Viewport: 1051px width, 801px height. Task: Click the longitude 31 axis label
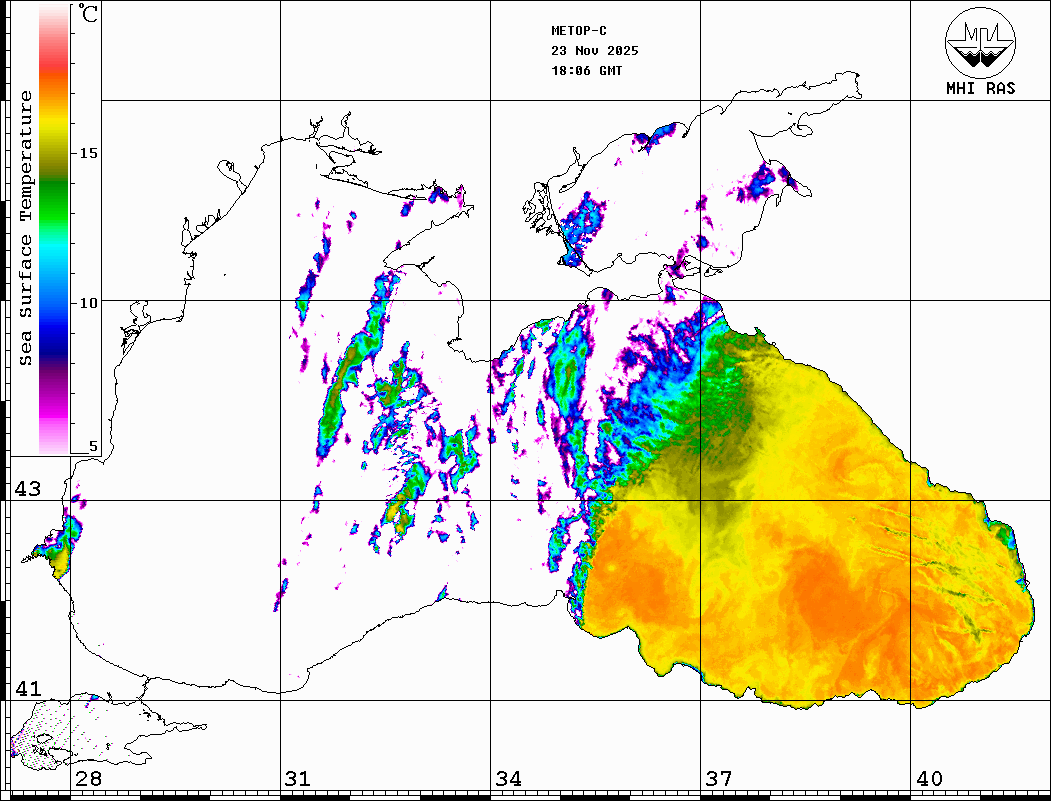297,779
